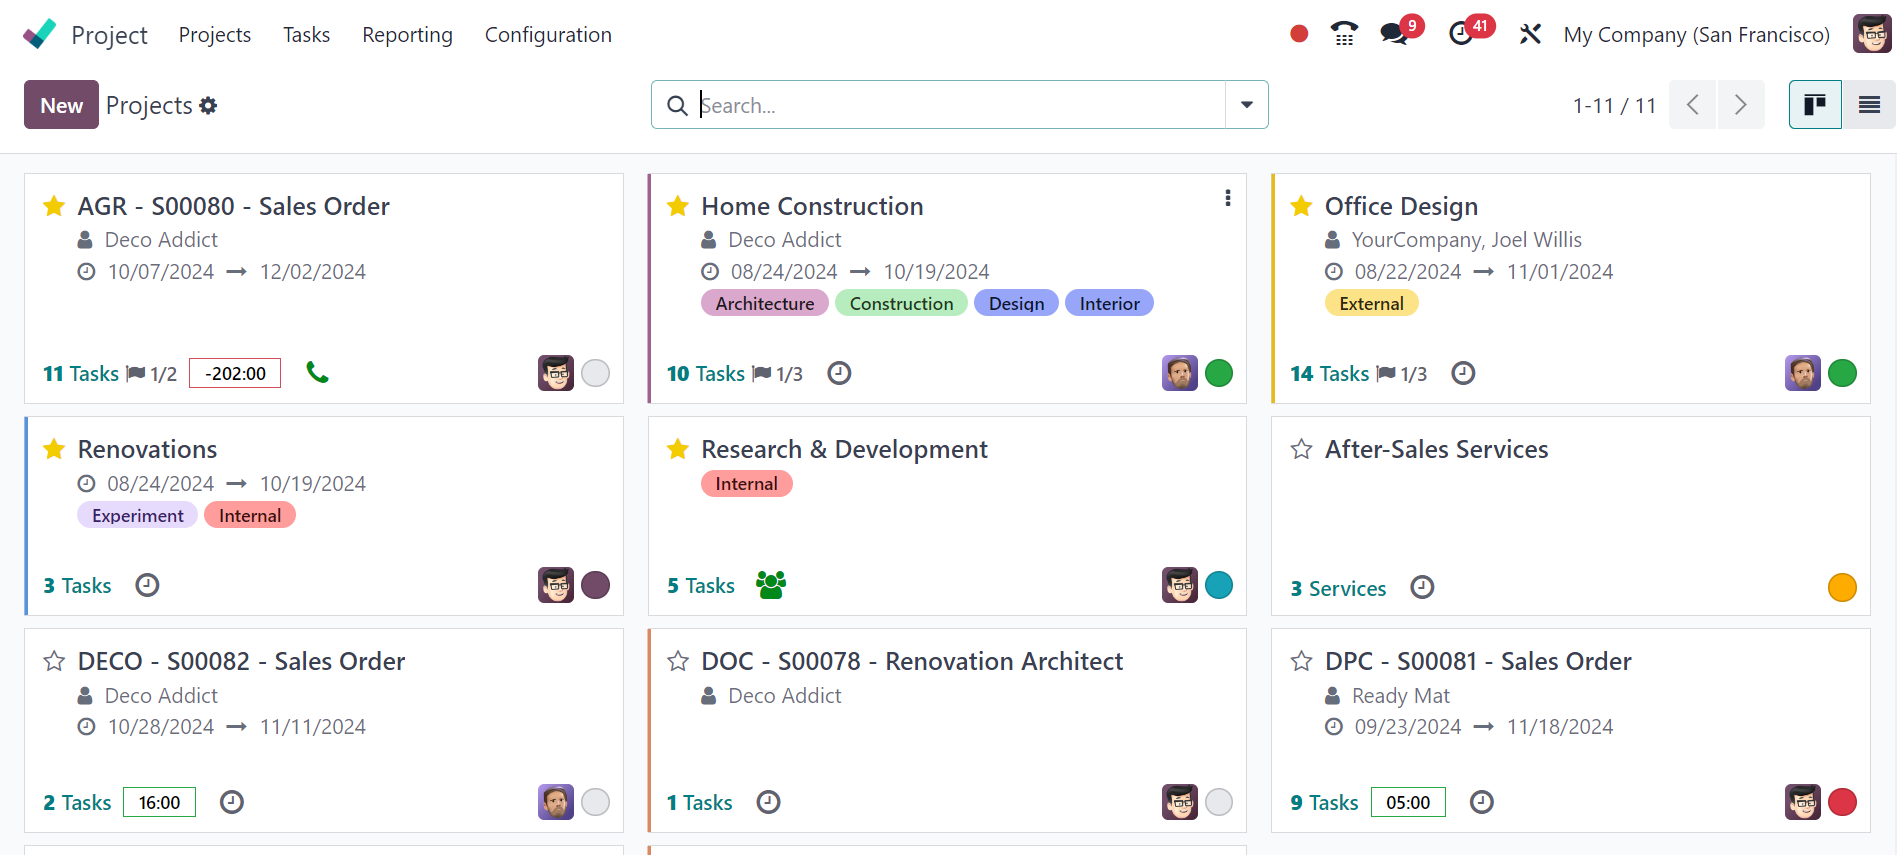Viewport: 1897px width, 855px height.
Task: Switch to Kanban view
Action: tap(1815, 105)
